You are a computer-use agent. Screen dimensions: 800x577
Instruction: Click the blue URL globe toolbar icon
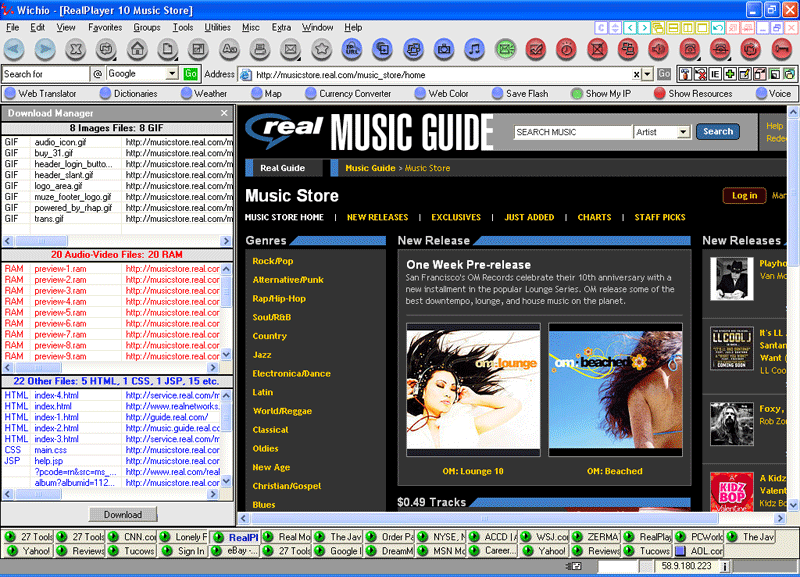(352, 49)
